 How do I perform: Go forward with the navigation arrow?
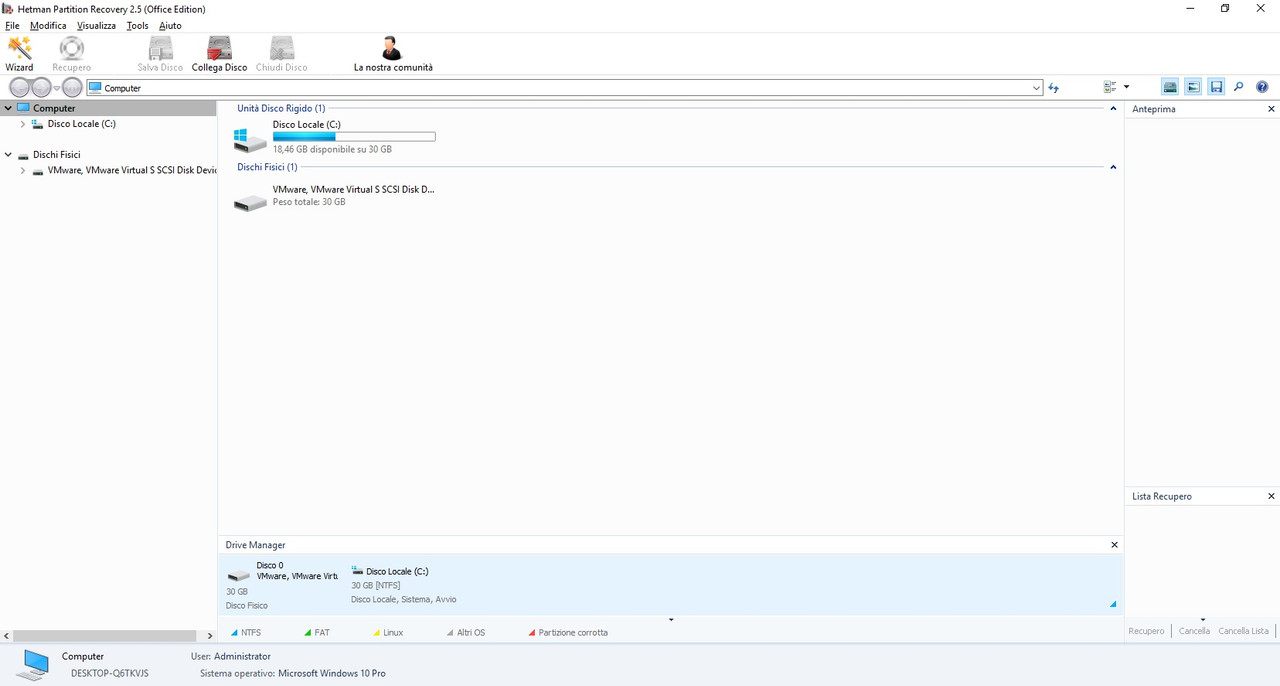point(41,88)
